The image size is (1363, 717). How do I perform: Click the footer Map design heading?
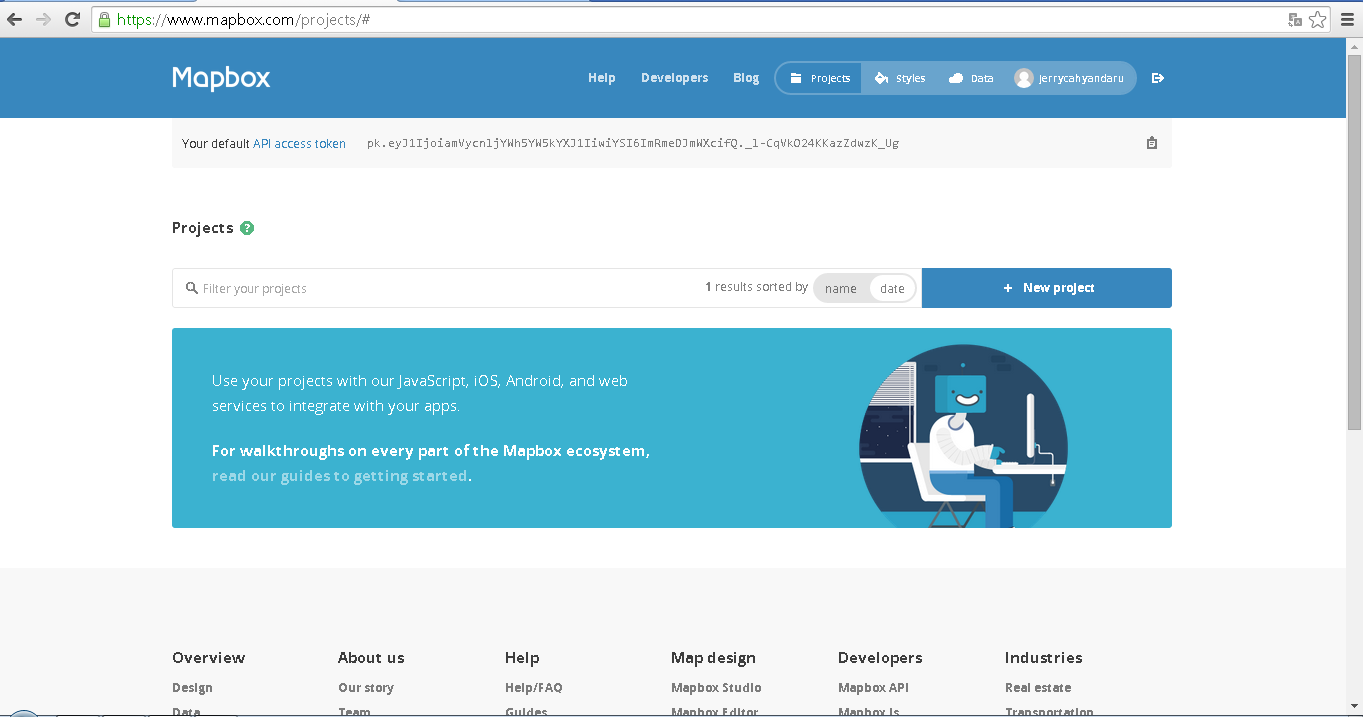click(x=713, y=658)
